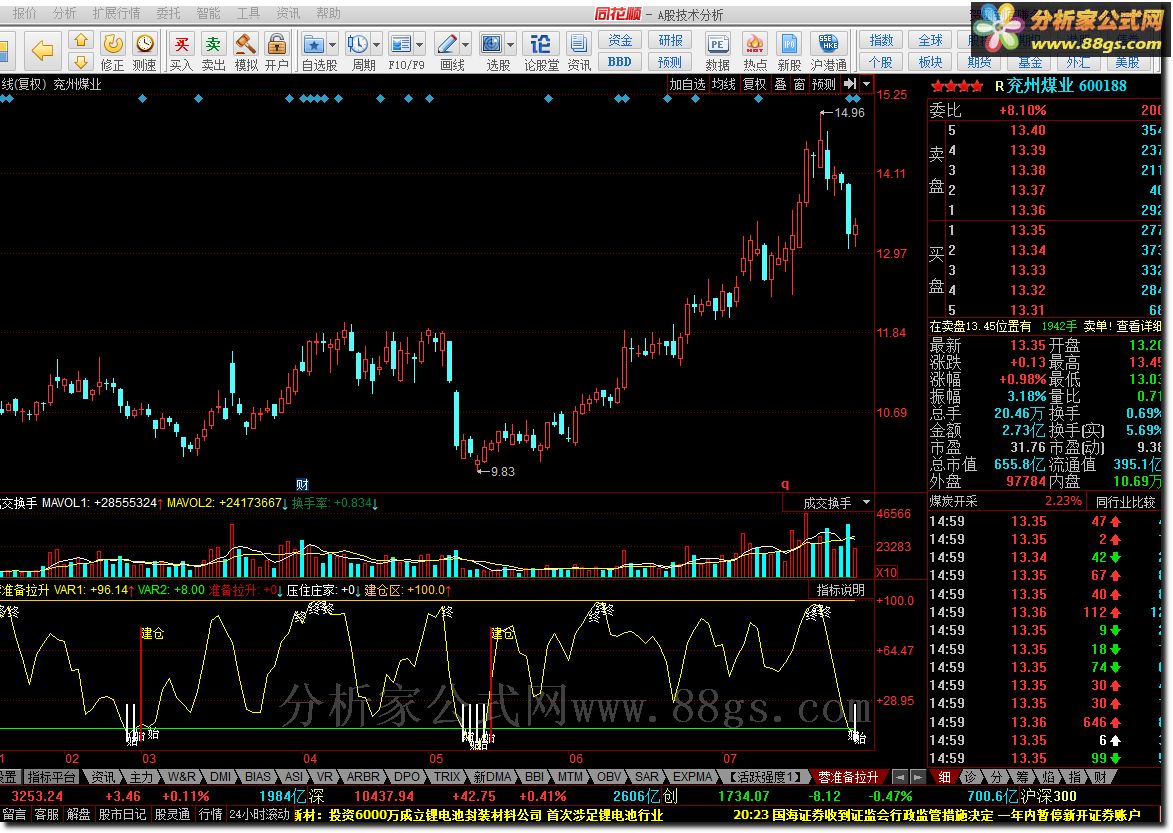Image resolution: width=1173 pixels, height=833 pixels.
Task: Open the 委托 menu
Action: click(x=168, y=13)
